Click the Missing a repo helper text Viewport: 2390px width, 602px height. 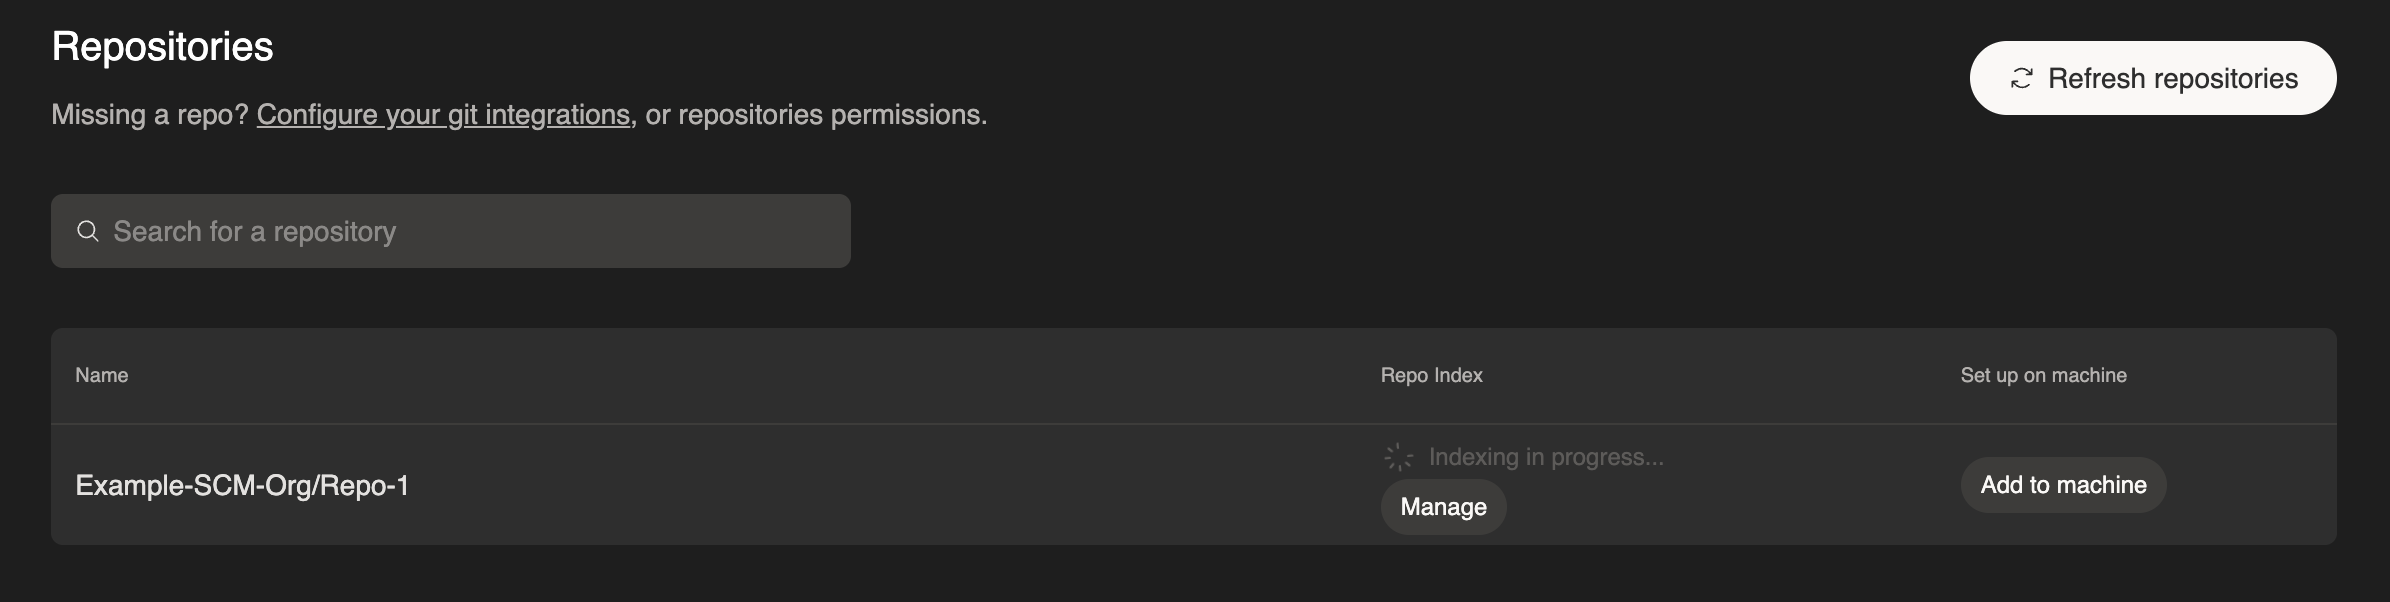coord(150,114)
